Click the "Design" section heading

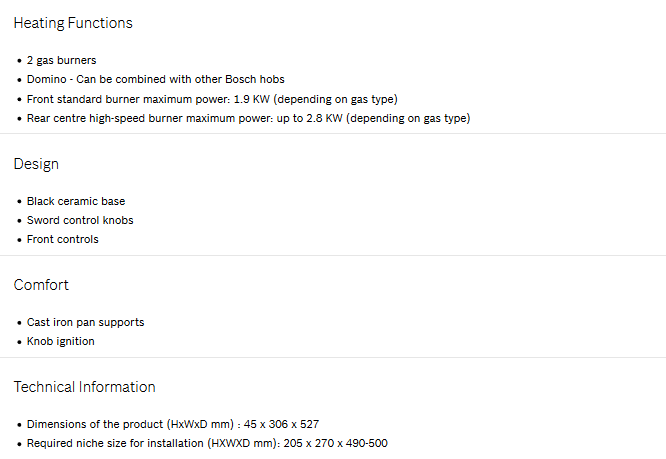coord(36,164)
